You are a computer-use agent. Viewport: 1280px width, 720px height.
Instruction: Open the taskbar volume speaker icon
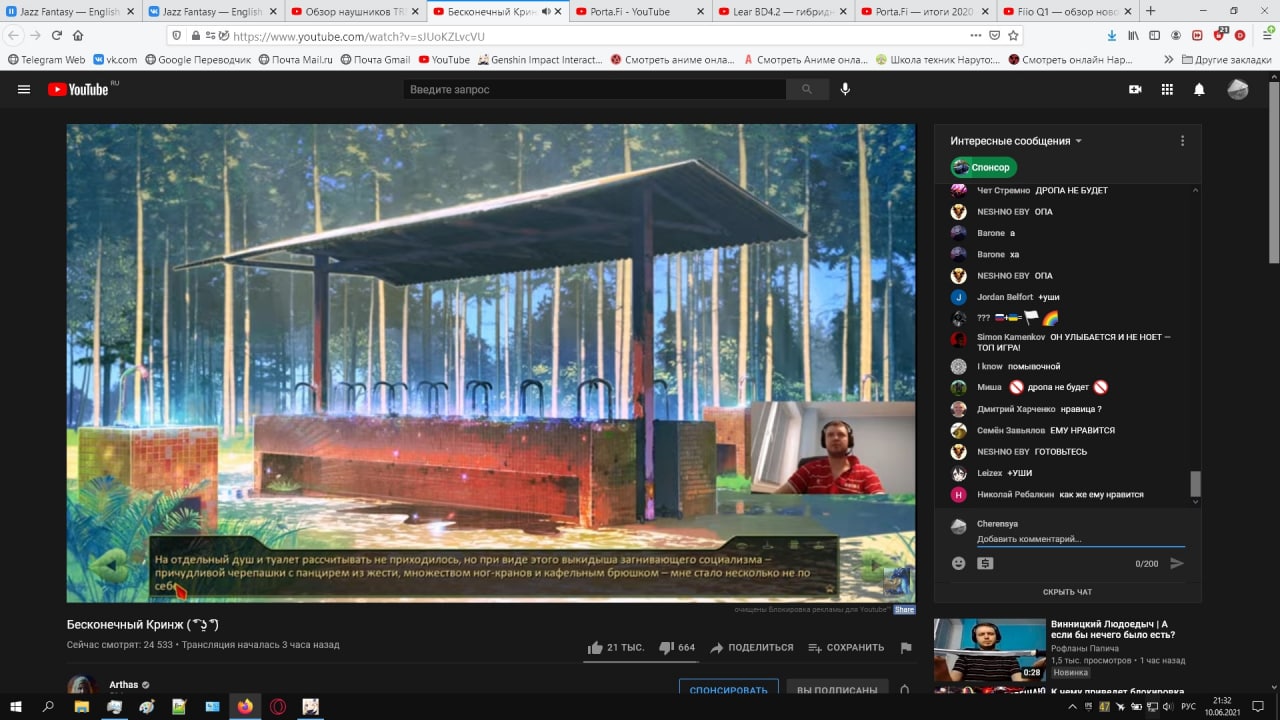pos(1169,706)
